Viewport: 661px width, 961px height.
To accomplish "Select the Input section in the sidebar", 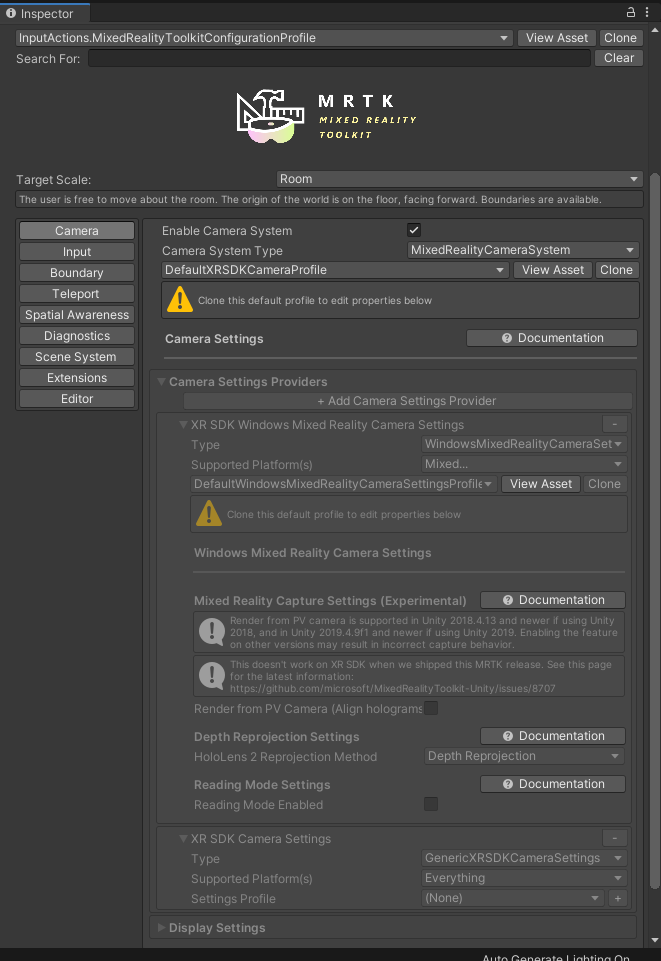I will (76, 251).
